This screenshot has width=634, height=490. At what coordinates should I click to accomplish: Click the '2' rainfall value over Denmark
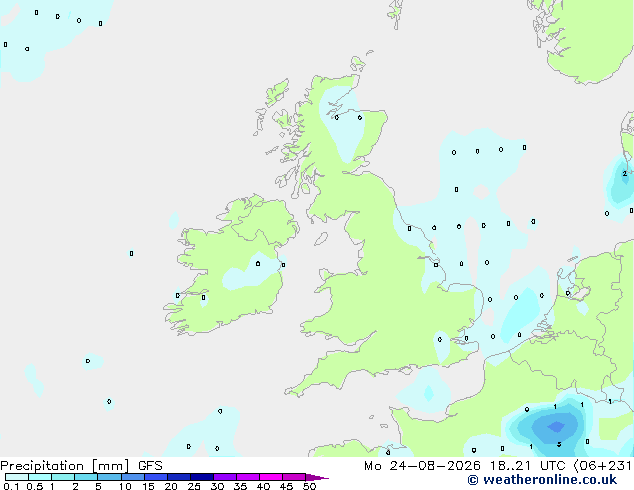[x=625, y=173]
